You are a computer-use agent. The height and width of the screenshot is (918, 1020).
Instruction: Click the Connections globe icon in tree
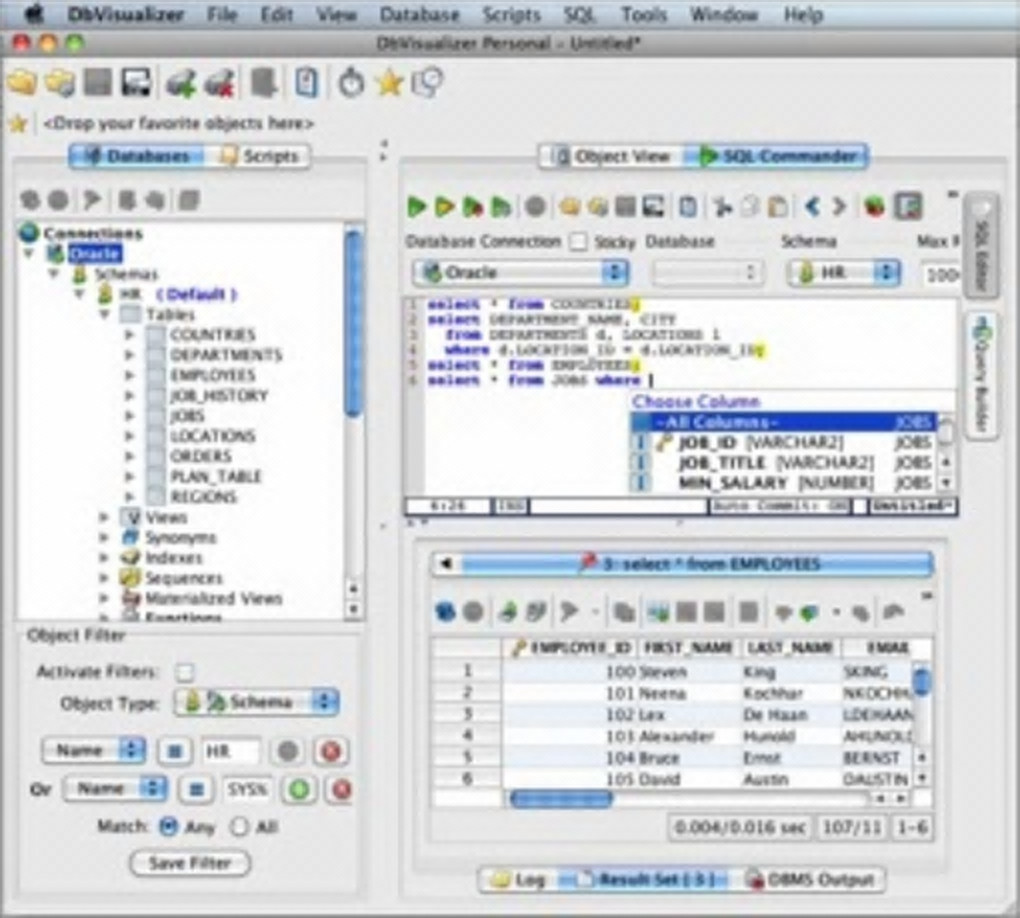click(x=29, y=233)
